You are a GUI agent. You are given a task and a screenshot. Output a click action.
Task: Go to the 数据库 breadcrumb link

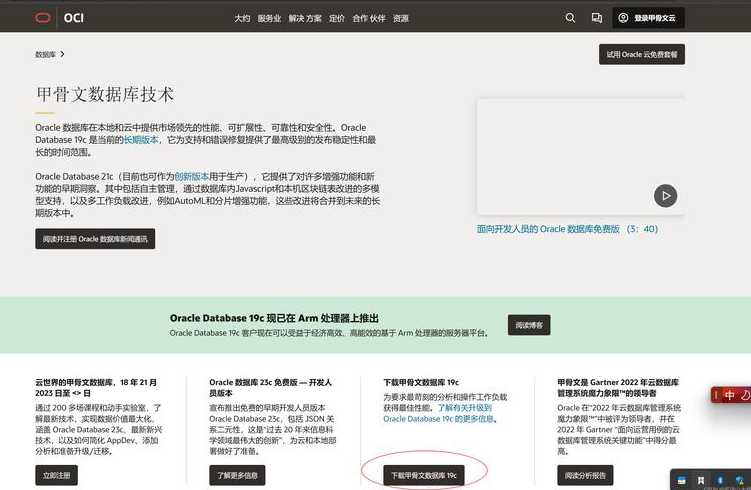[46, 54]
